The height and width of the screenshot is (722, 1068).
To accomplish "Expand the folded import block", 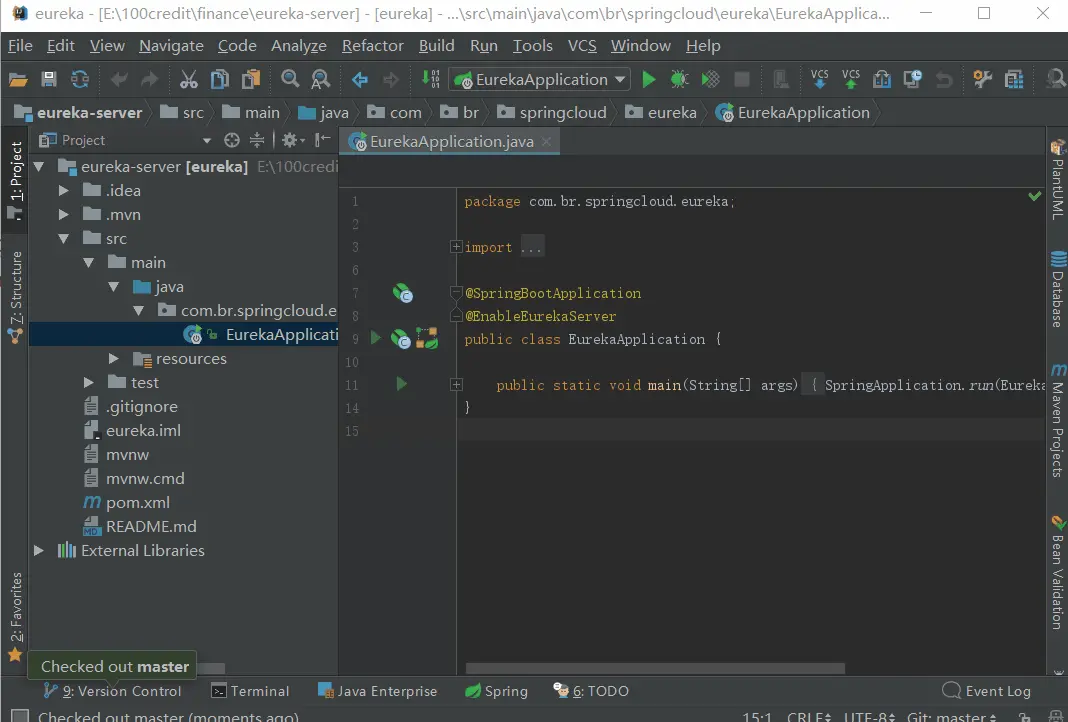I will pos(456,247).
